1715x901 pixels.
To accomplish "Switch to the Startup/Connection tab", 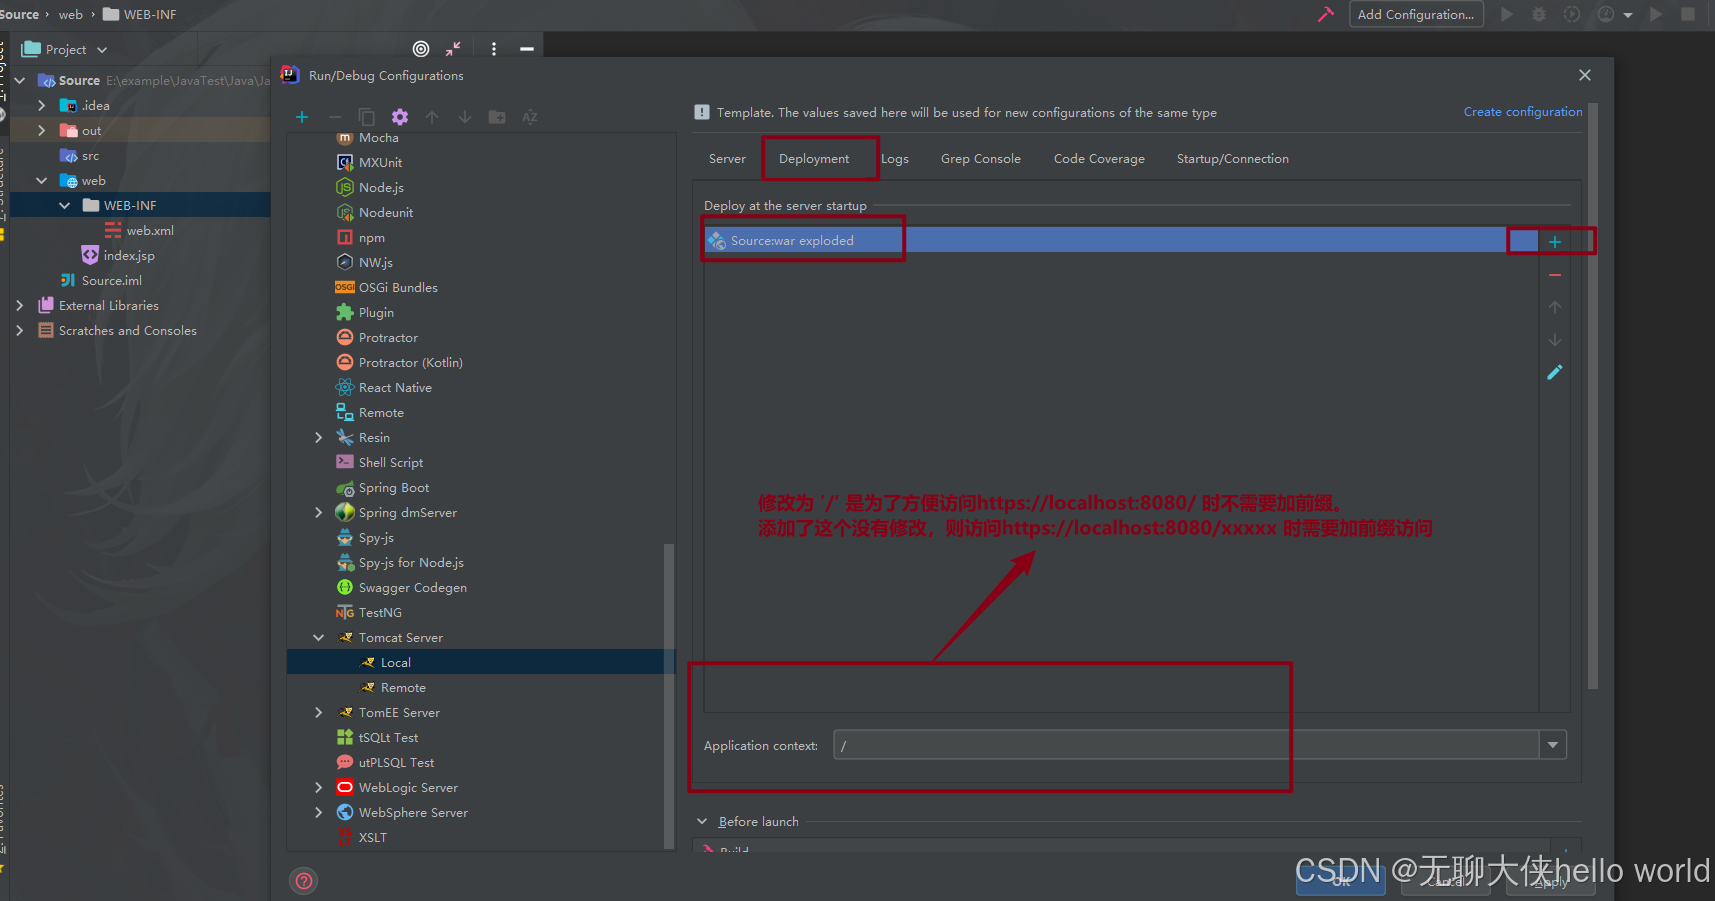I will click(1232, 159).
